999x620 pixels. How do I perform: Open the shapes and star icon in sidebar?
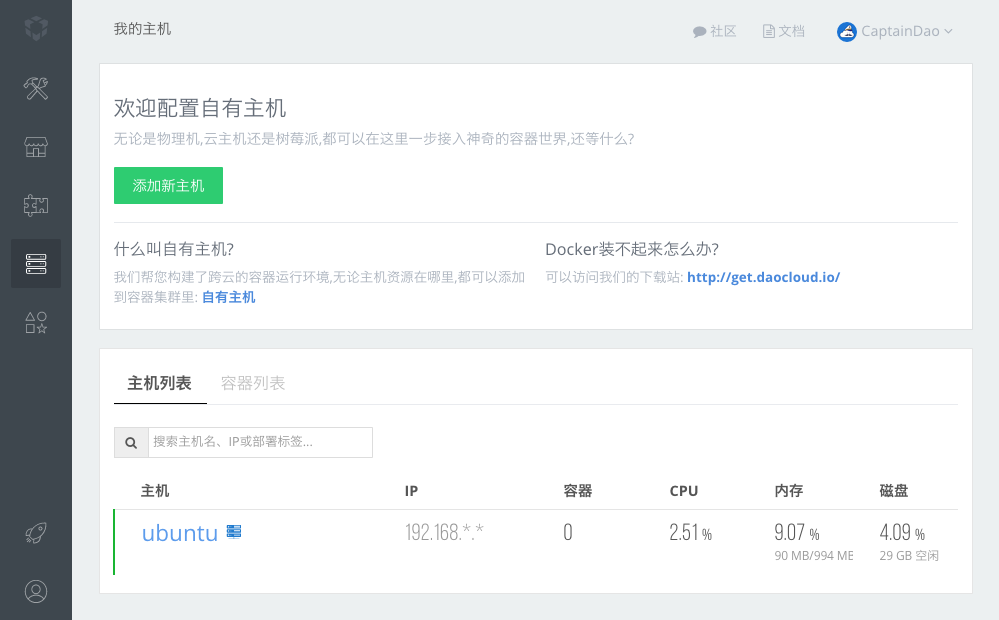click(x=36, y=322)
